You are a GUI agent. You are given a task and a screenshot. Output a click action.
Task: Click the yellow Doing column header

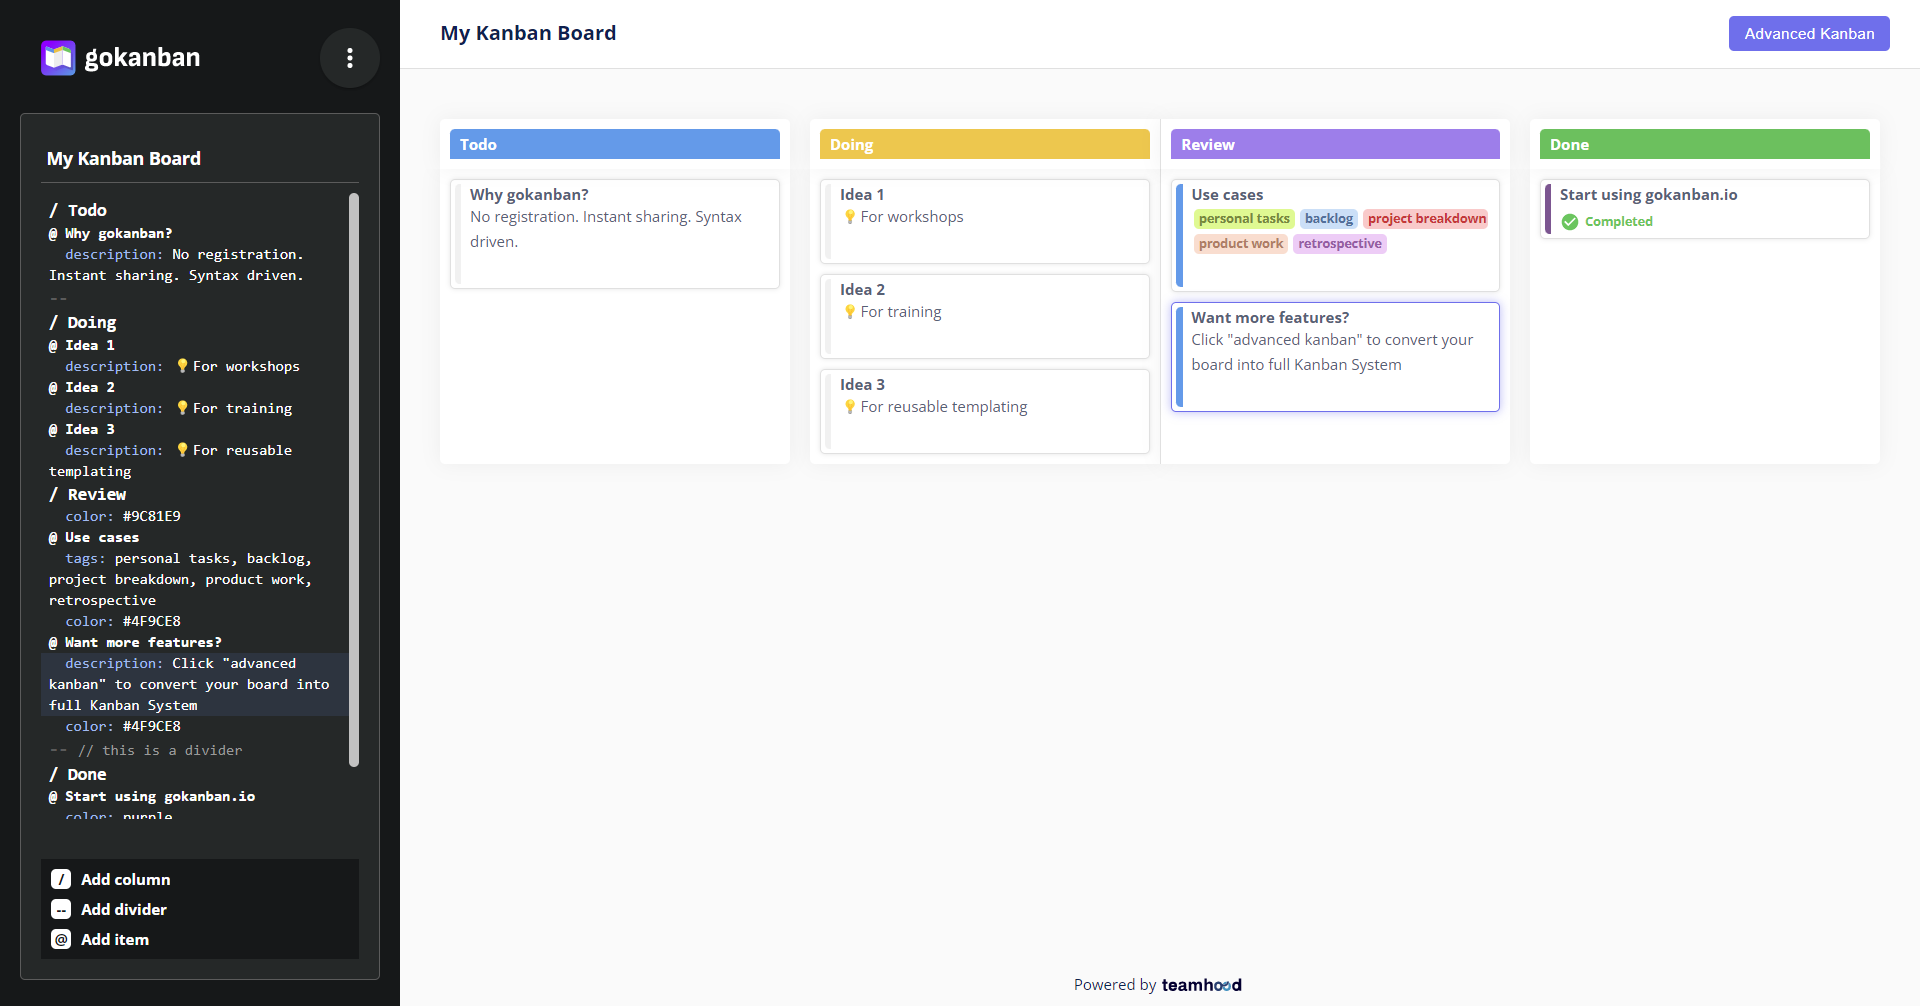[x=985, y=144]
